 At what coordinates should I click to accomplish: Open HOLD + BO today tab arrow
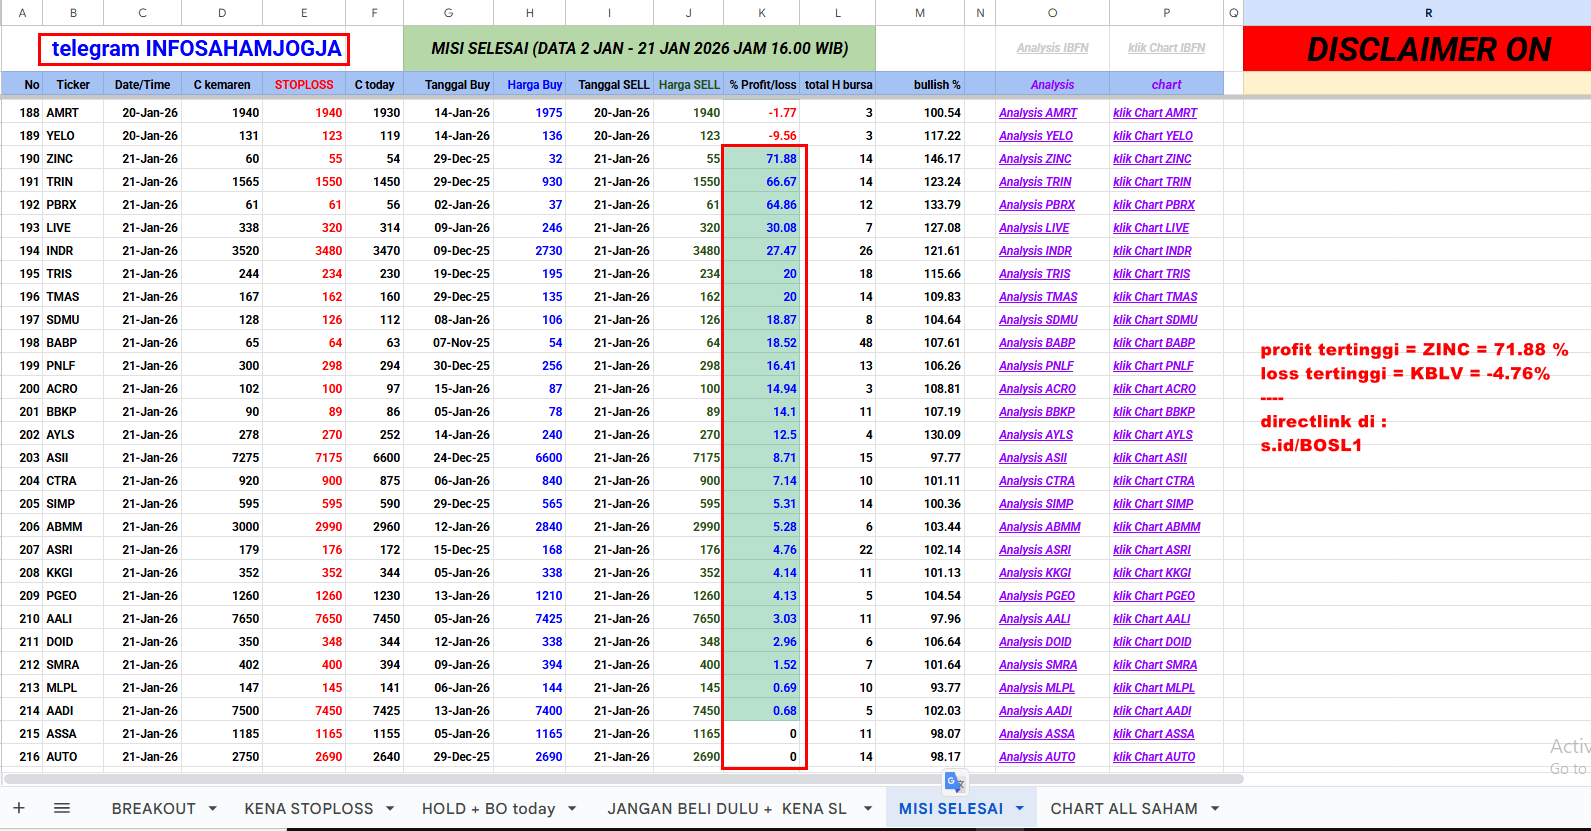pyautogui.click(x=572, y=808)
